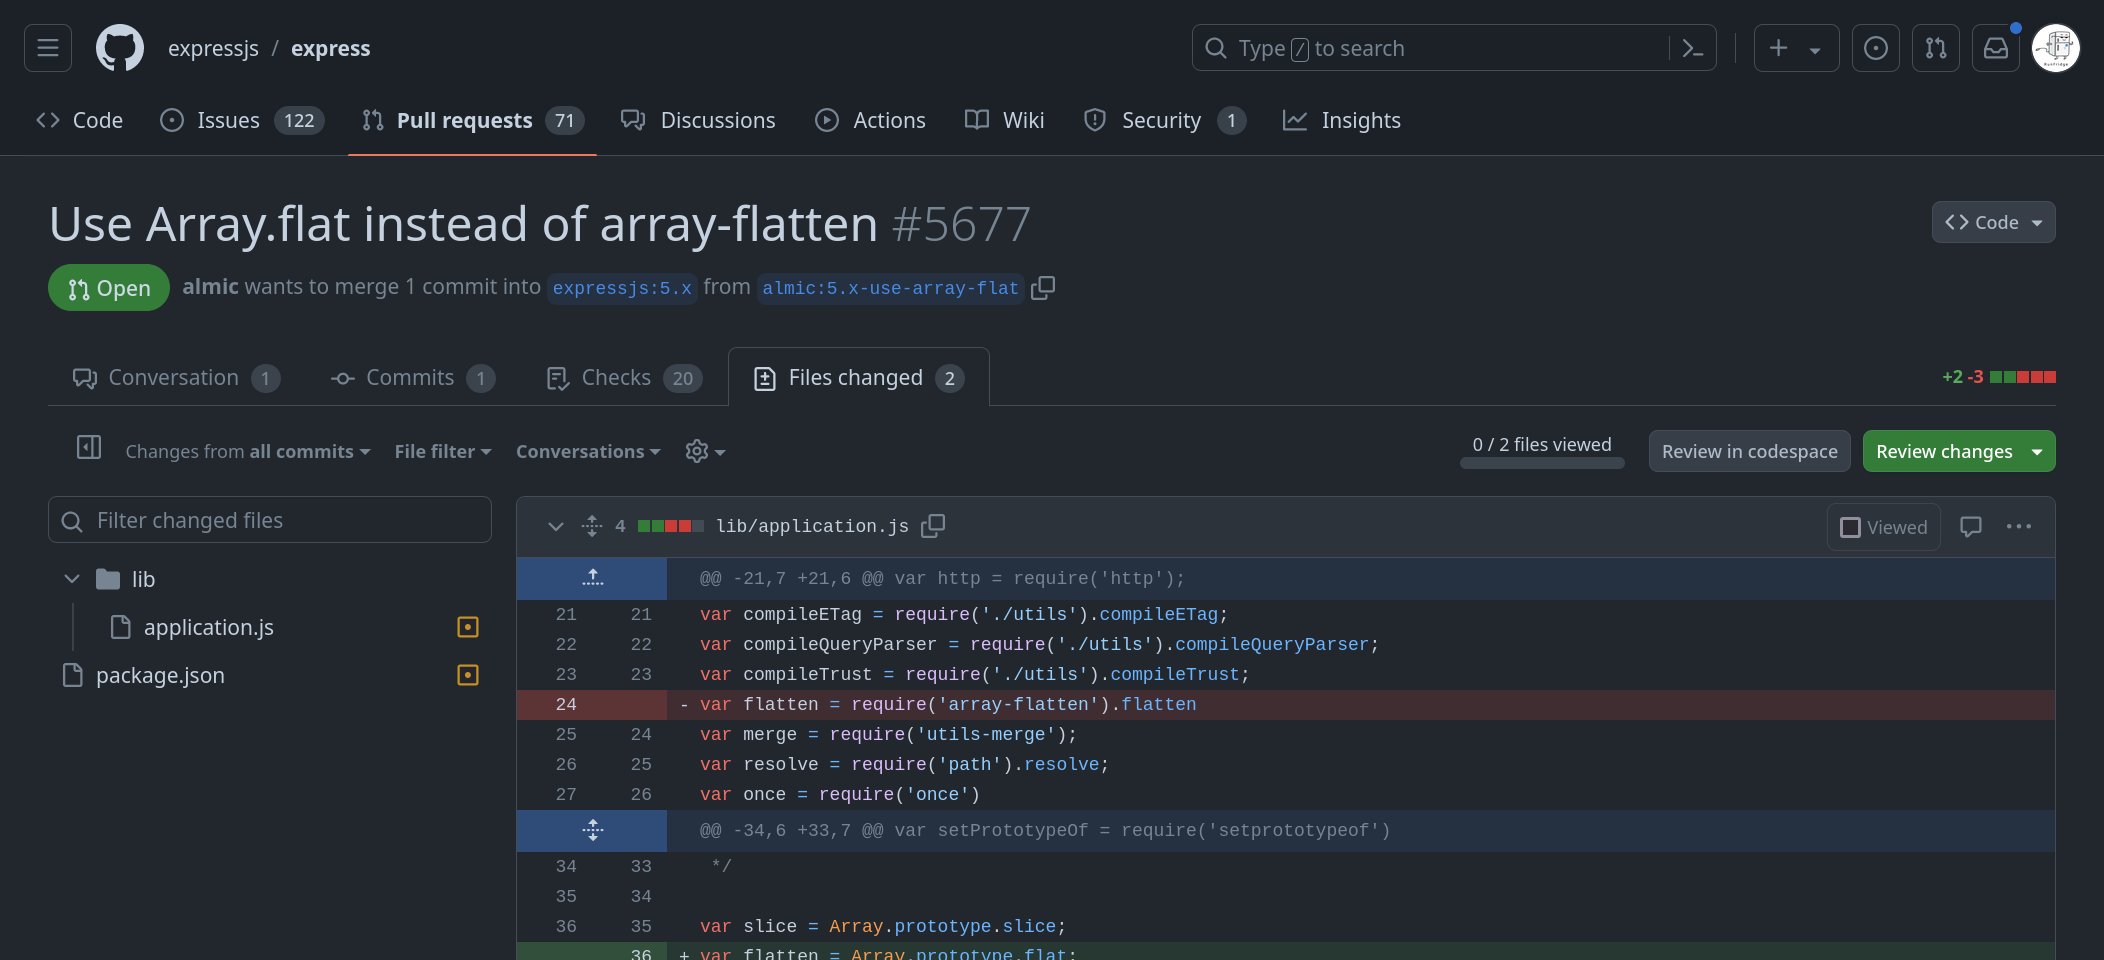
Task: Open the Review changes dropdown
Action: coord(1958,451)
